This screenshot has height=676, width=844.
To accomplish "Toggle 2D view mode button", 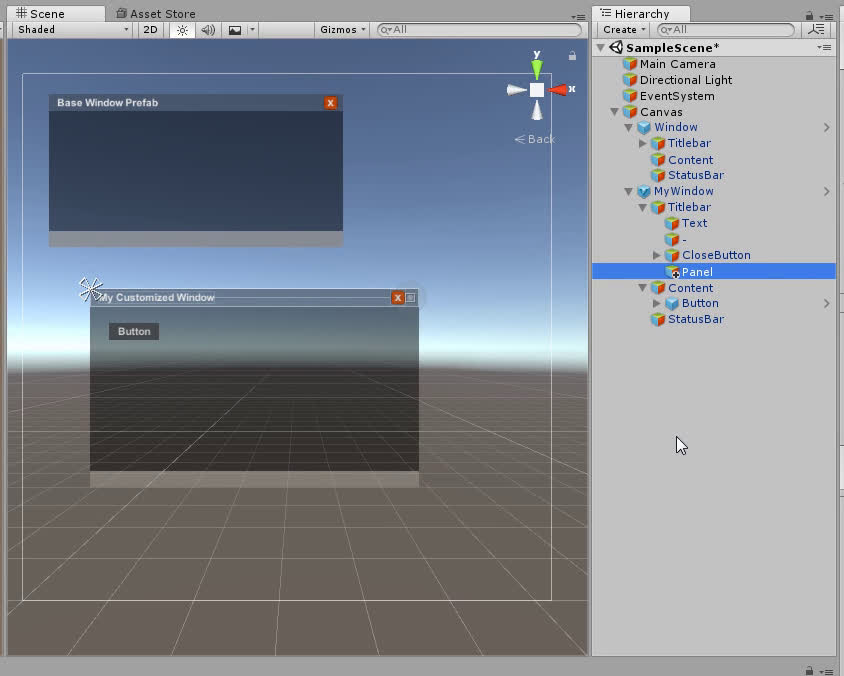I will [x=150, y=30].
